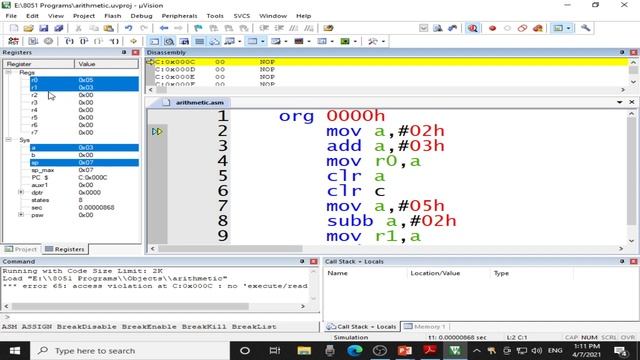Screen dimensions: 640x360
Task: Save all files
Action: [59, 28]
